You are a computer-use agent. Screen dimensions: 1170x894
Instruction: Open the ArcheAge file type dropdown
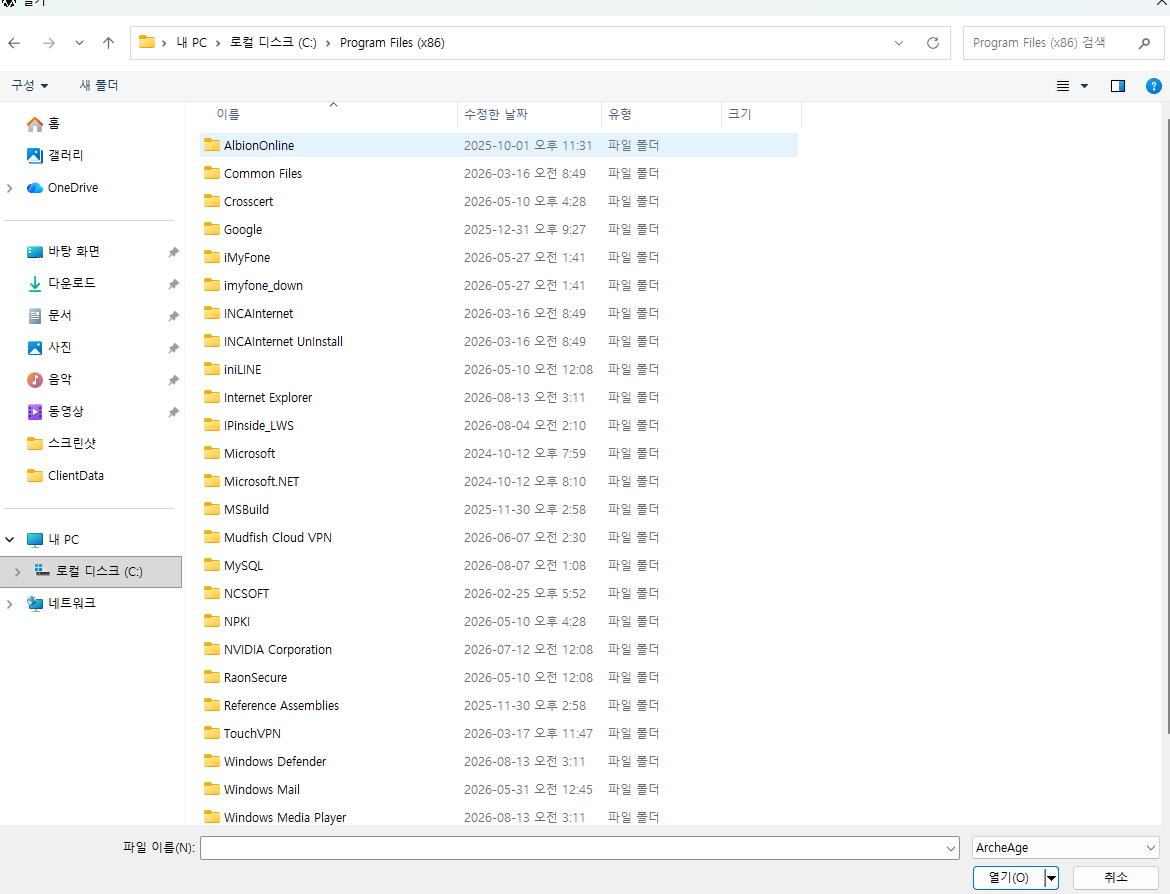click(x=1066, y=848)
